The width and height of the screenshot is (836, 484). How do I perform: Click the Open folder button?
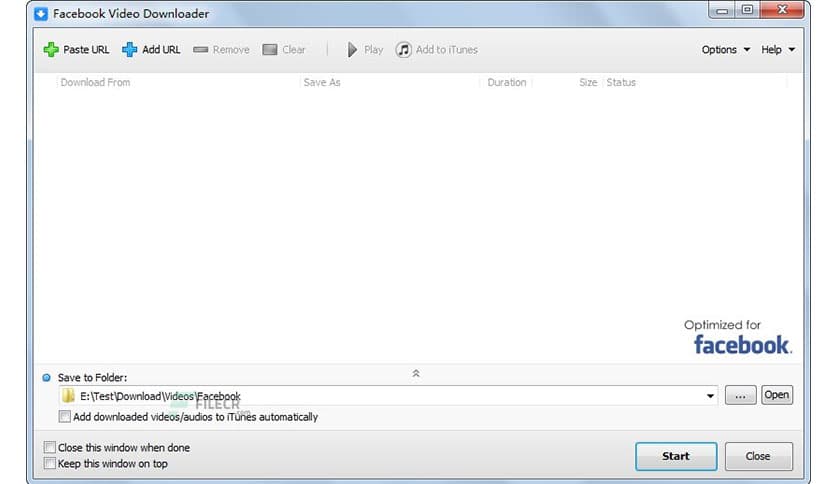[777, 395]
